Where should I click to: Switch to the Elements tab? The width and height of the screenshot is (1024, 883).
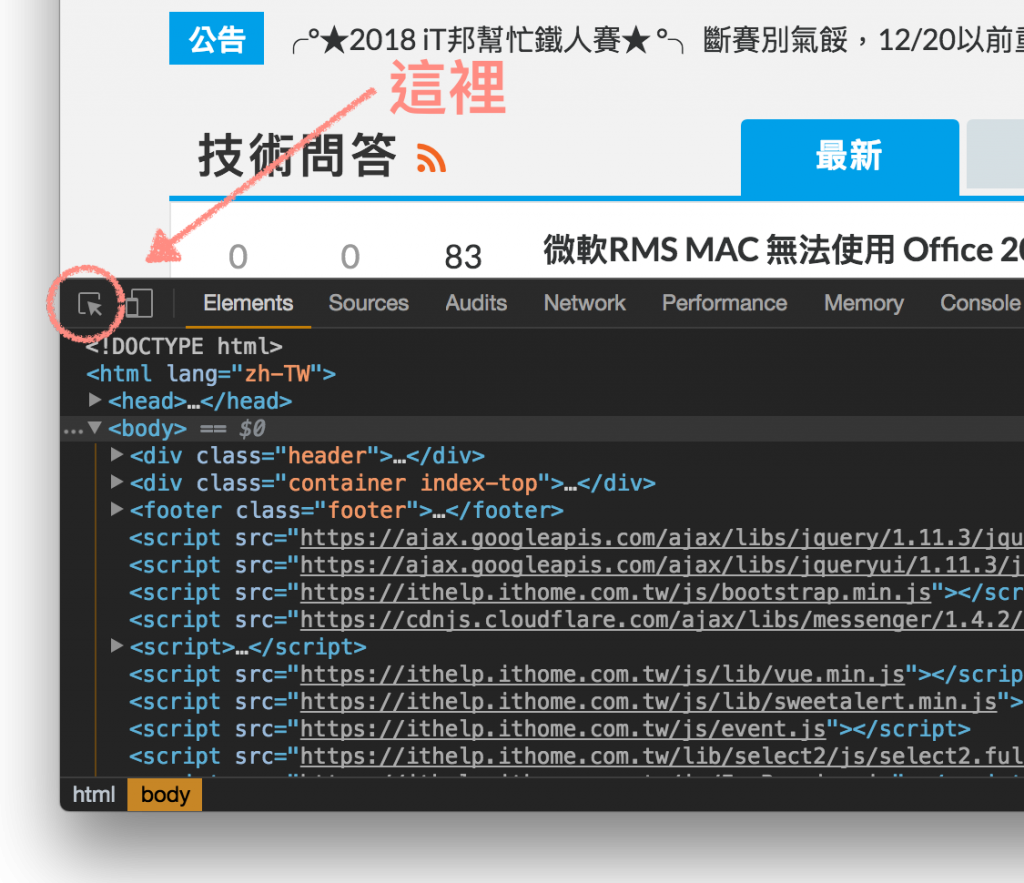248,303
